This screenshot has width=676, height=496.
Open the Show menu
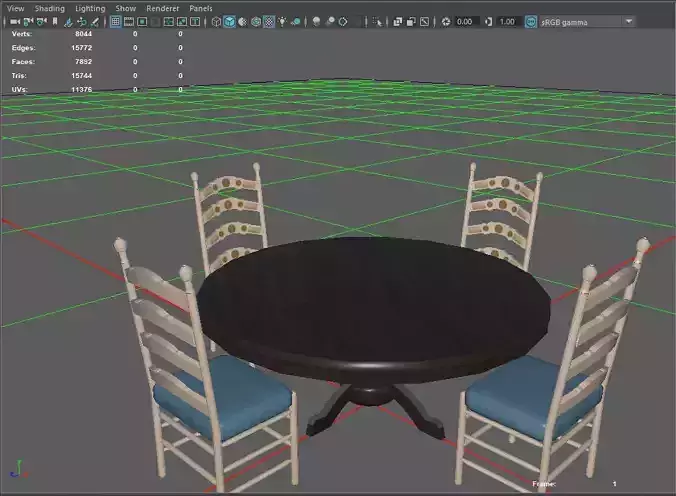tap(125, 8)
